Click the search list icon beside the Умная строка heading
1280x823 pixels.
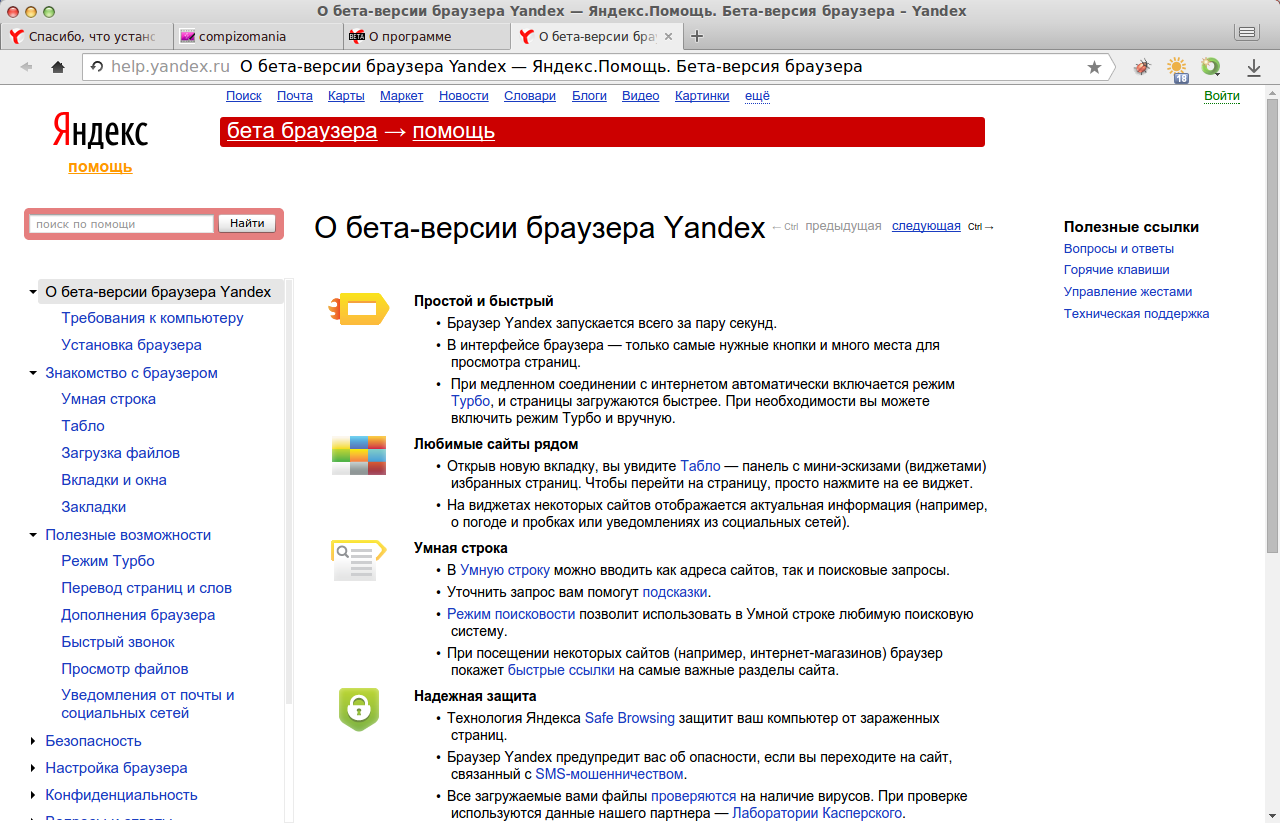[x=358, y=560]
